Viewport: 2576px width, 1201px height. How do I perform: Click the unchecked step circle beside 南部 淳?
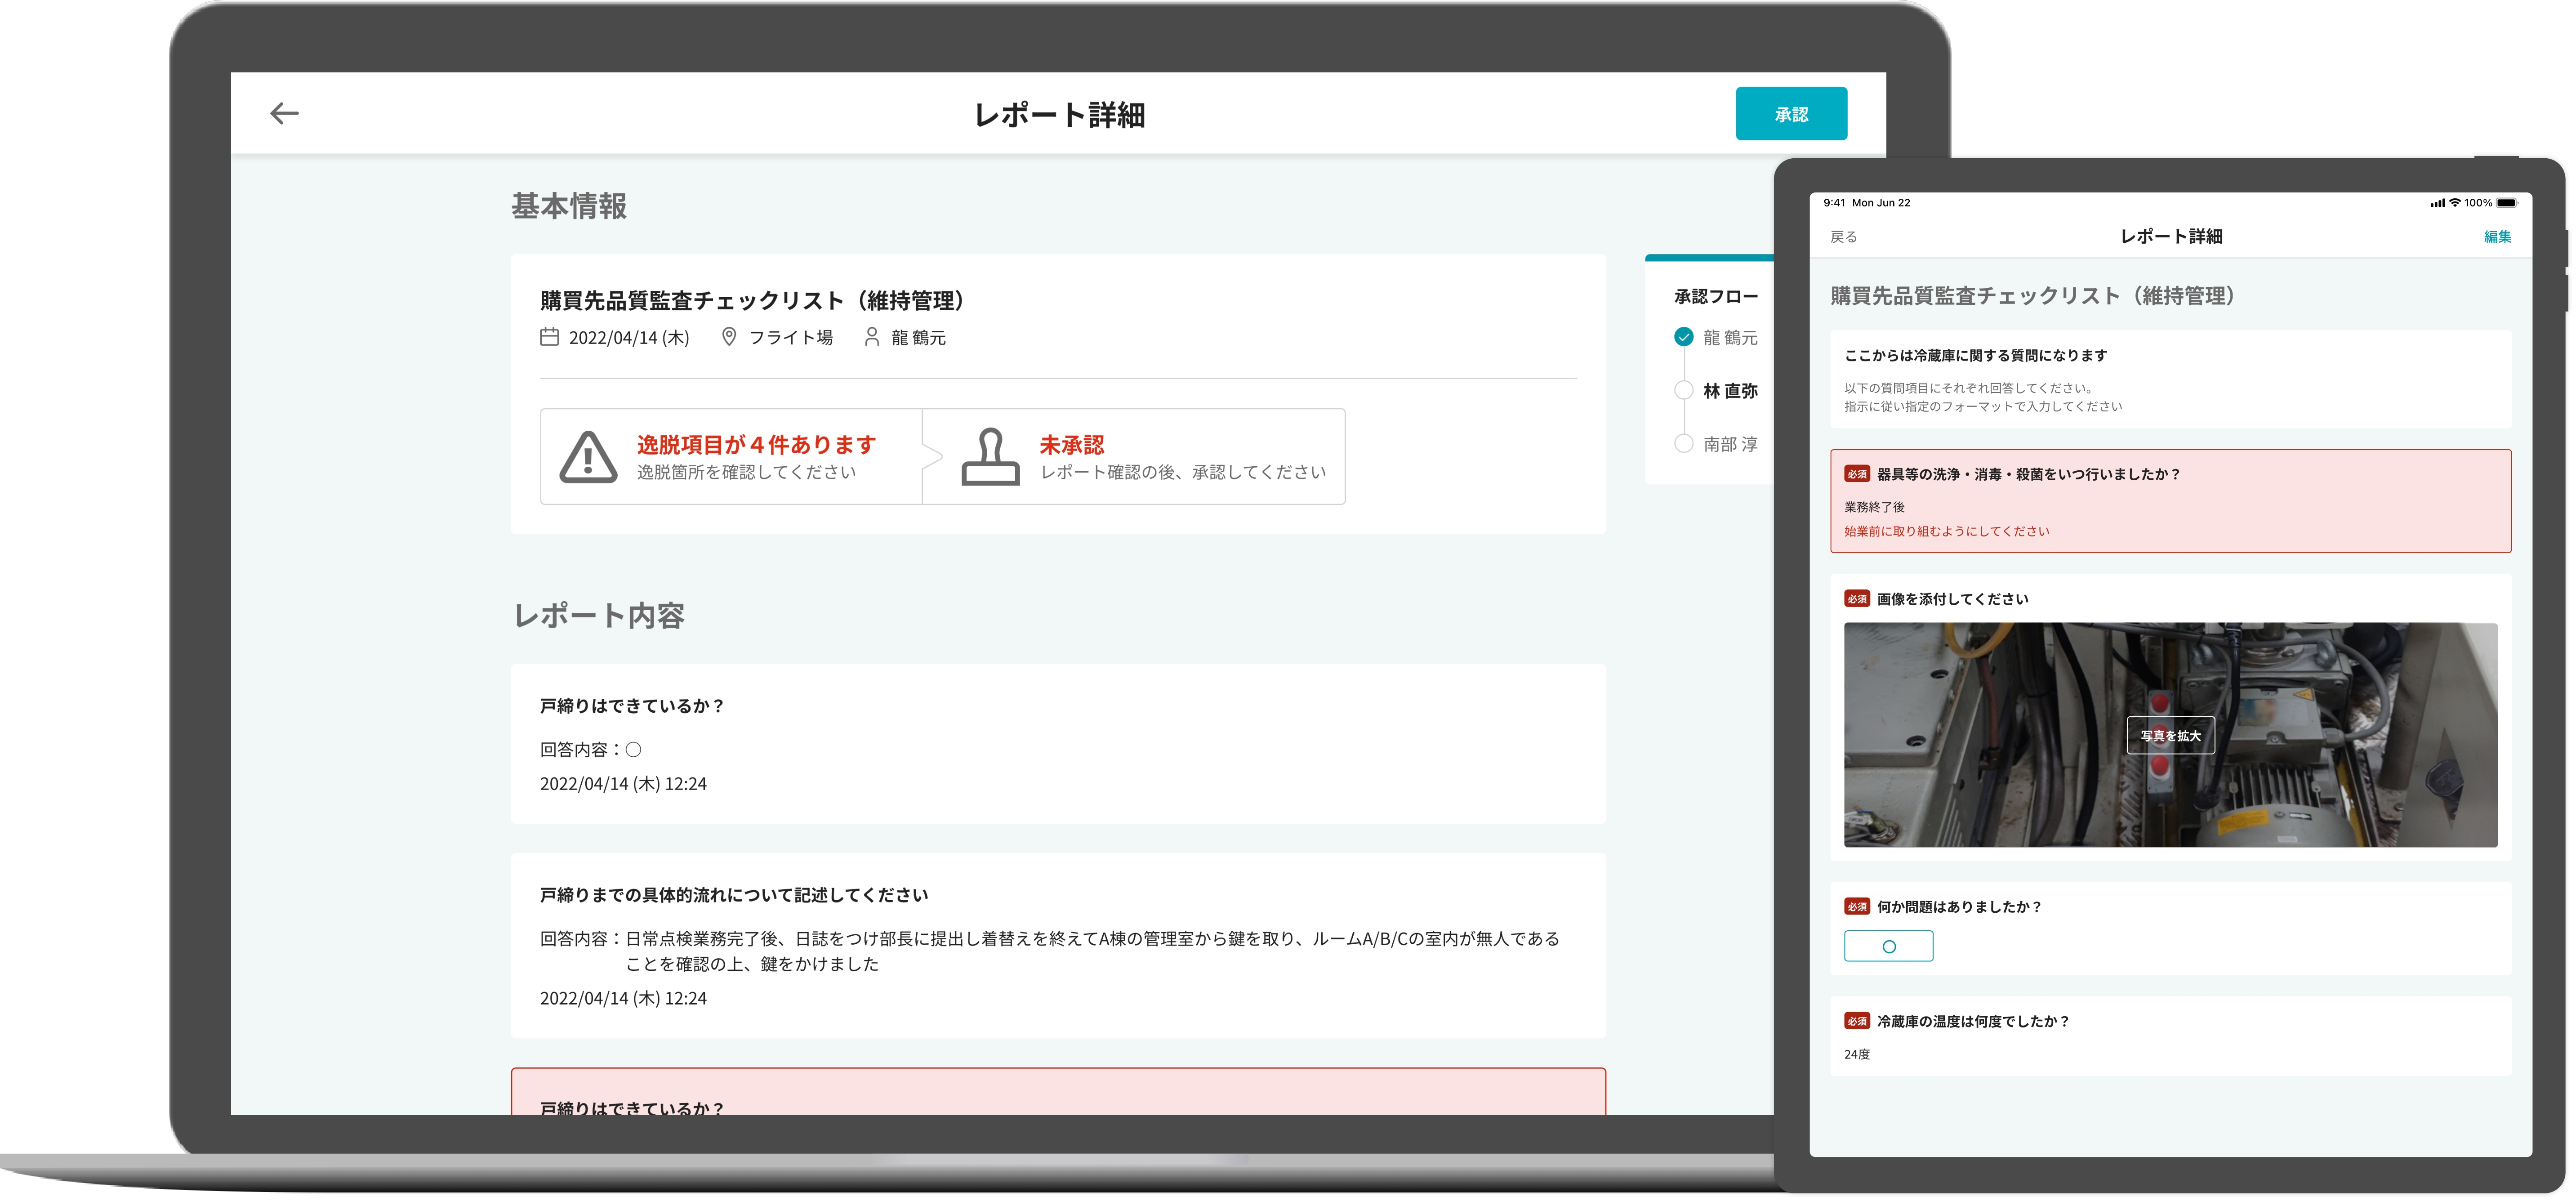tap(1684, 443)
